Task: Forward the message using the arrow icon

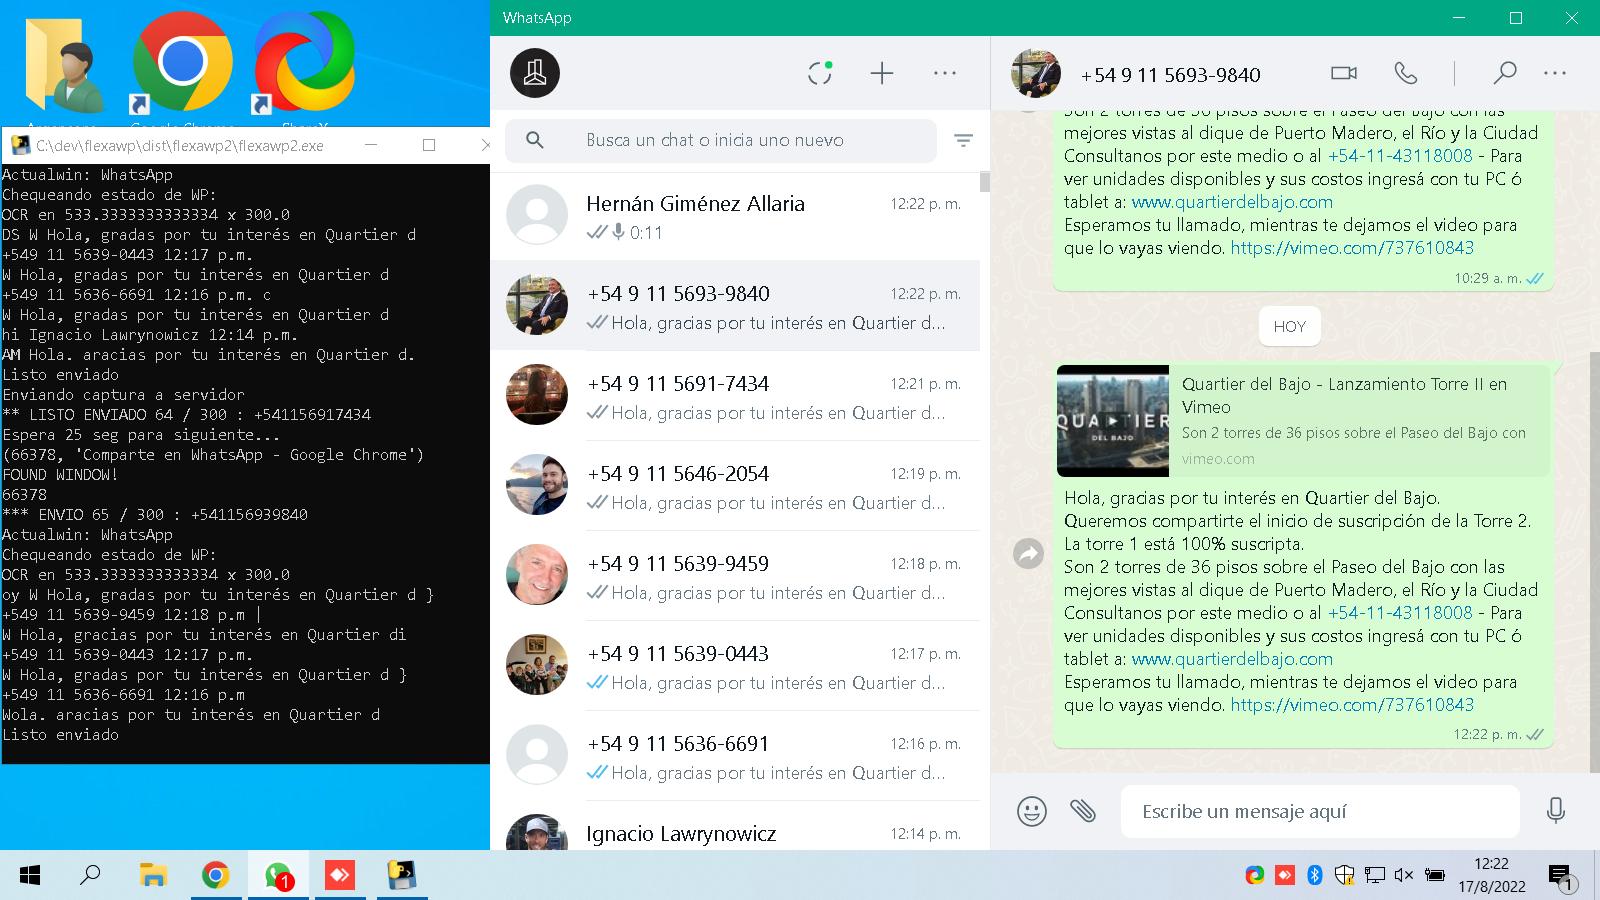Action: click(x=1028, y=553)
